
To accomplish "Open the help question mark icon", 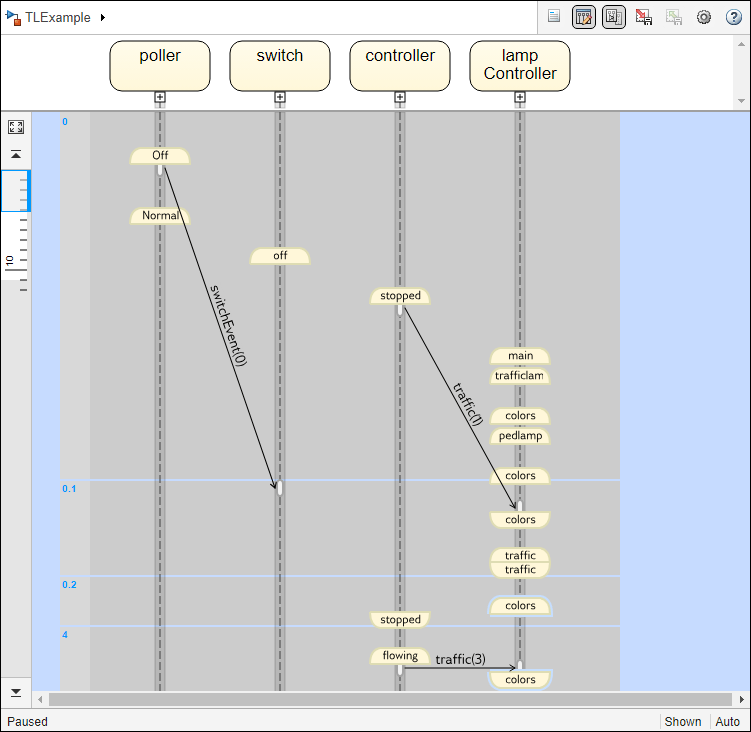I will (x=733, y=17).
